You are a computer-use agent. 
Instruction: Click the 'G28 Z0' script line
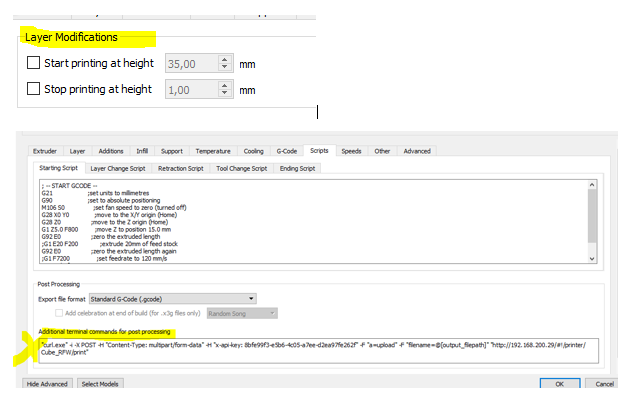tap(105, 222)
